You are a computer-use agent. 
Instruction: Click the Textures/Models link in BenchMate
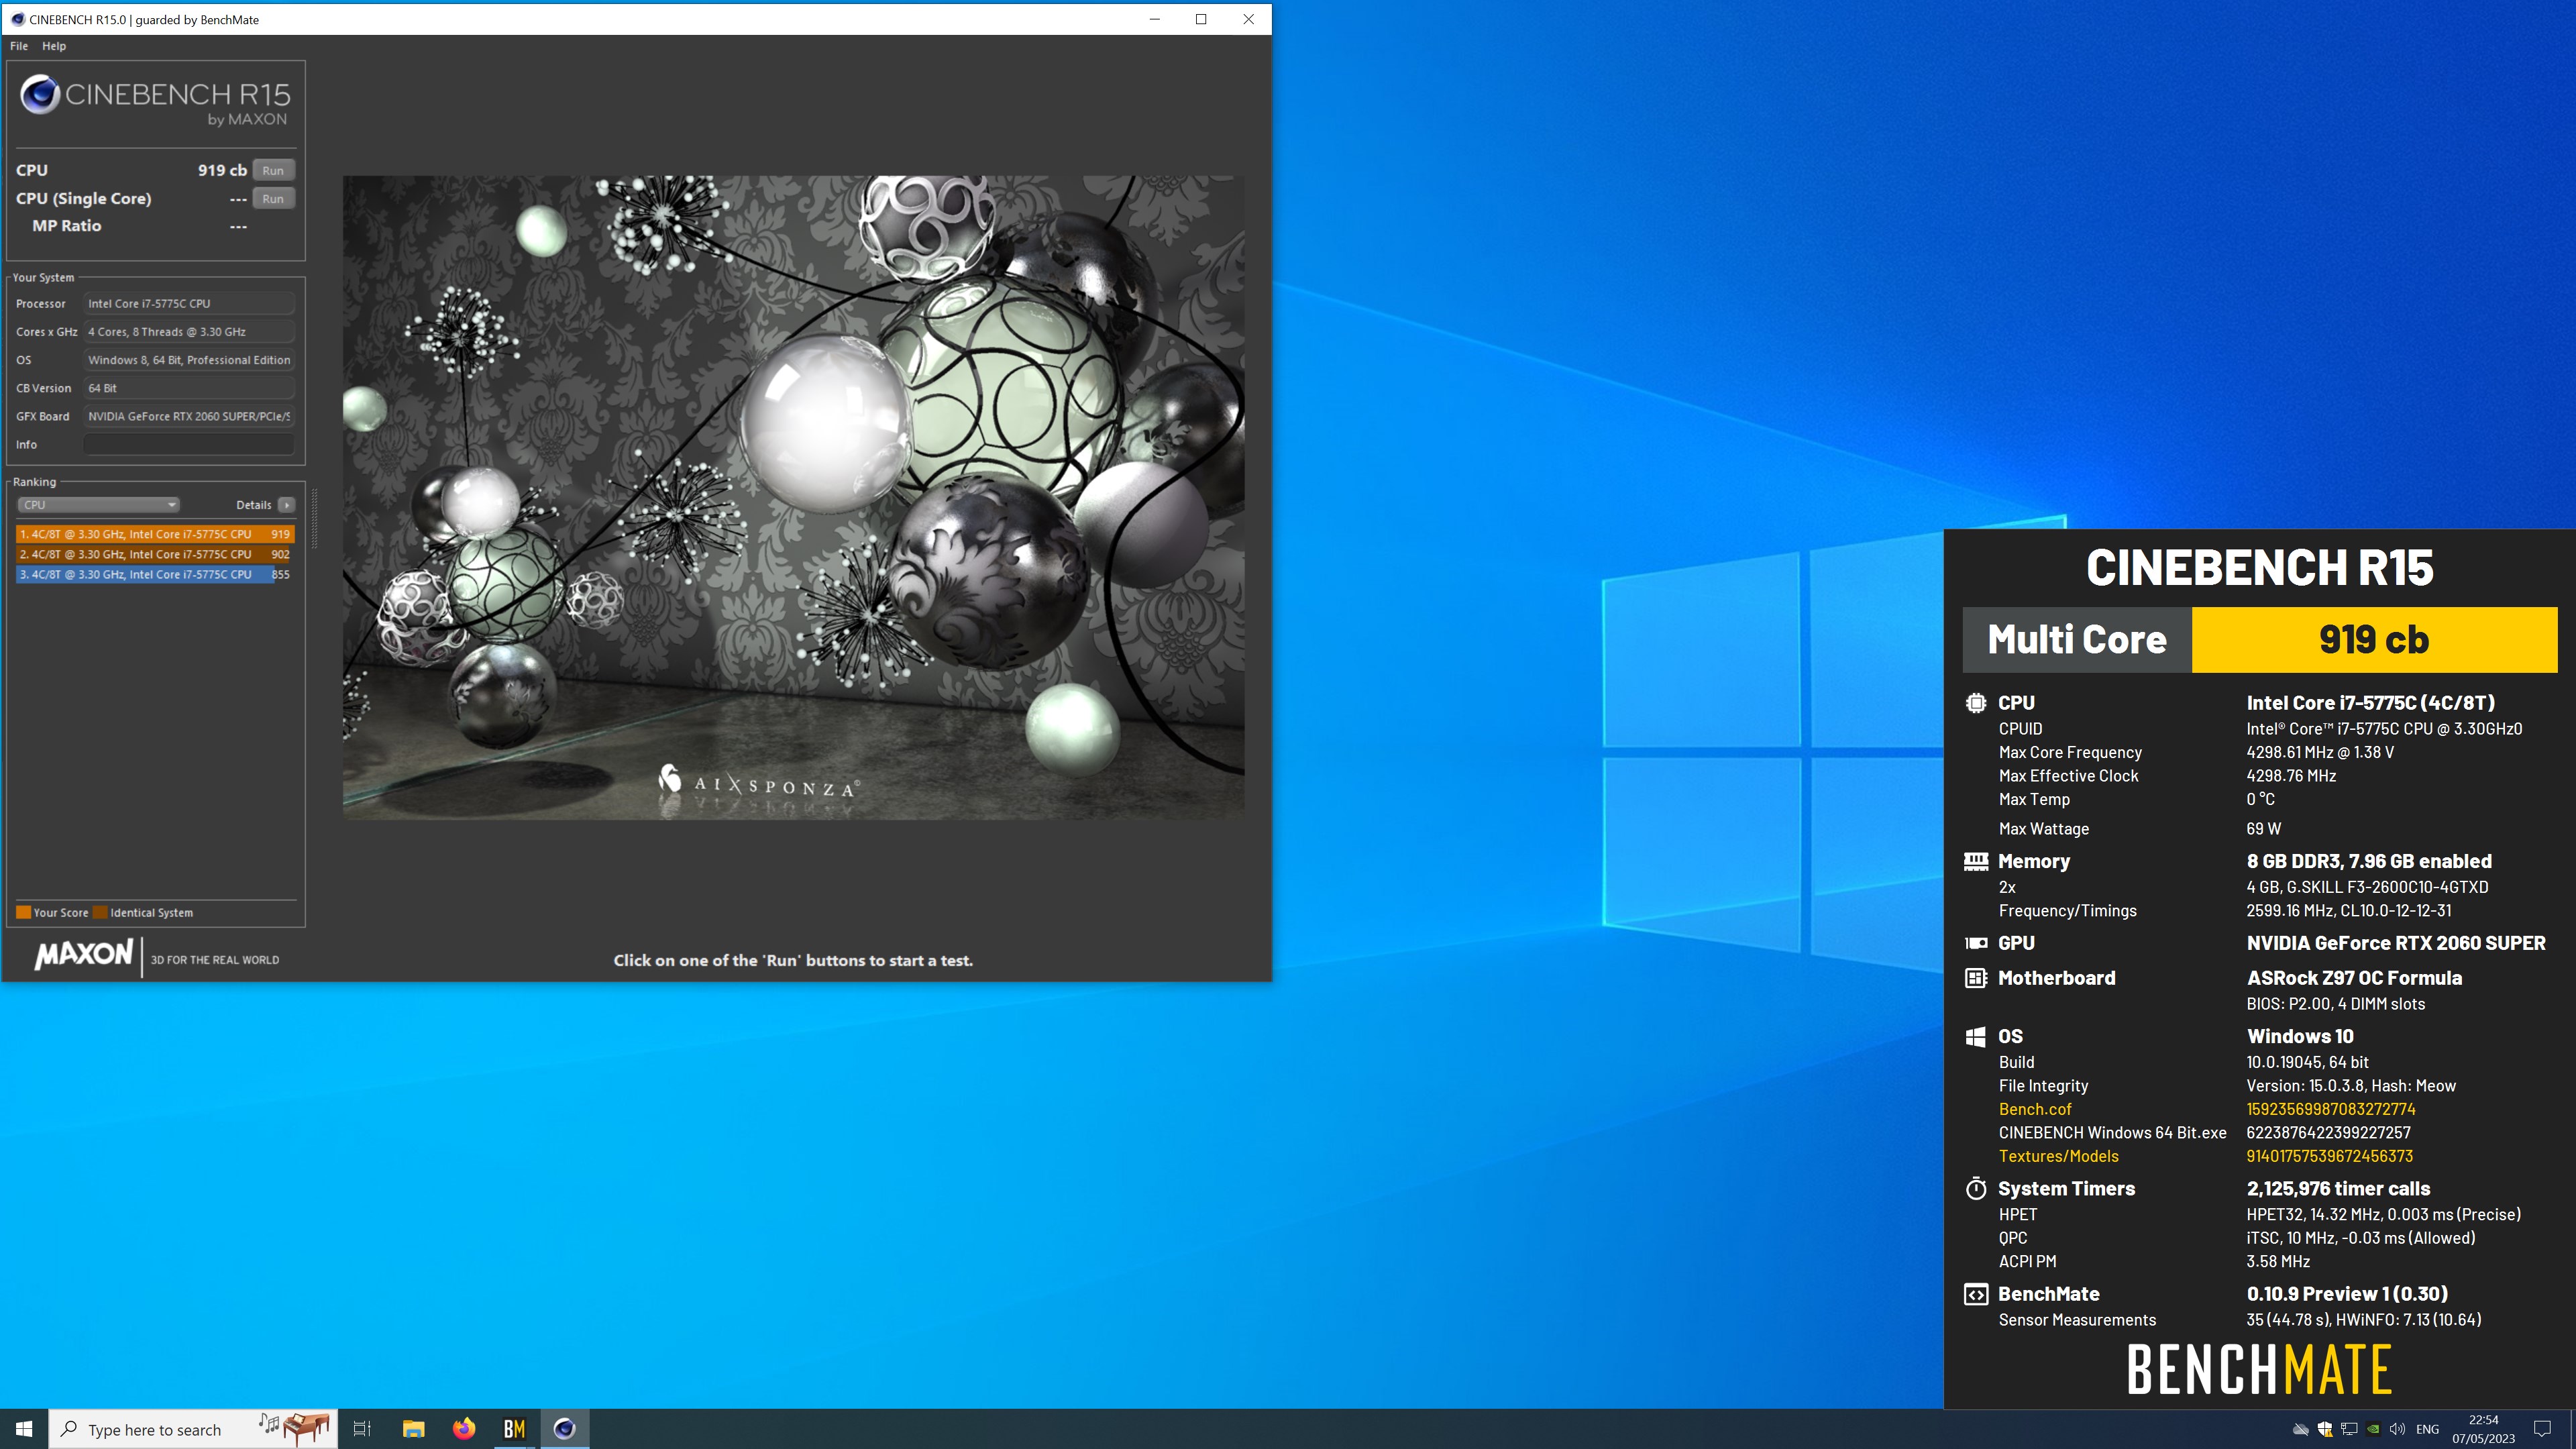[x=2058, y=1156]
